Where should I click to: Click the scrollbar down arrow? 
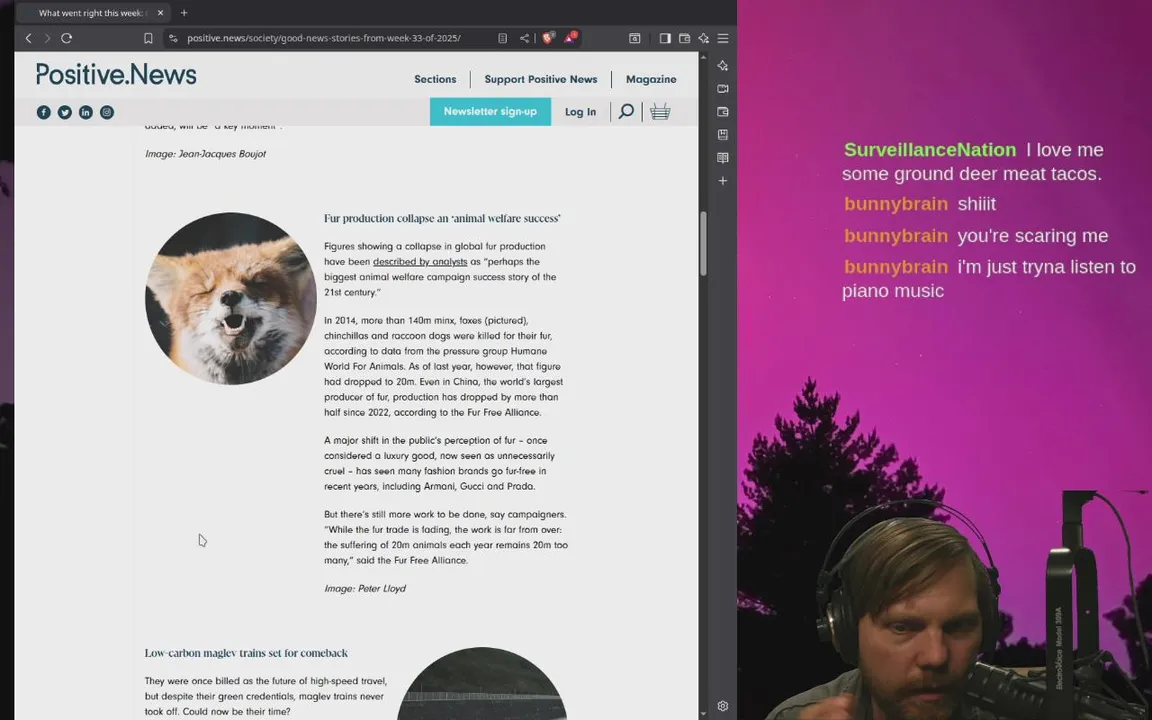pos(703,713)
